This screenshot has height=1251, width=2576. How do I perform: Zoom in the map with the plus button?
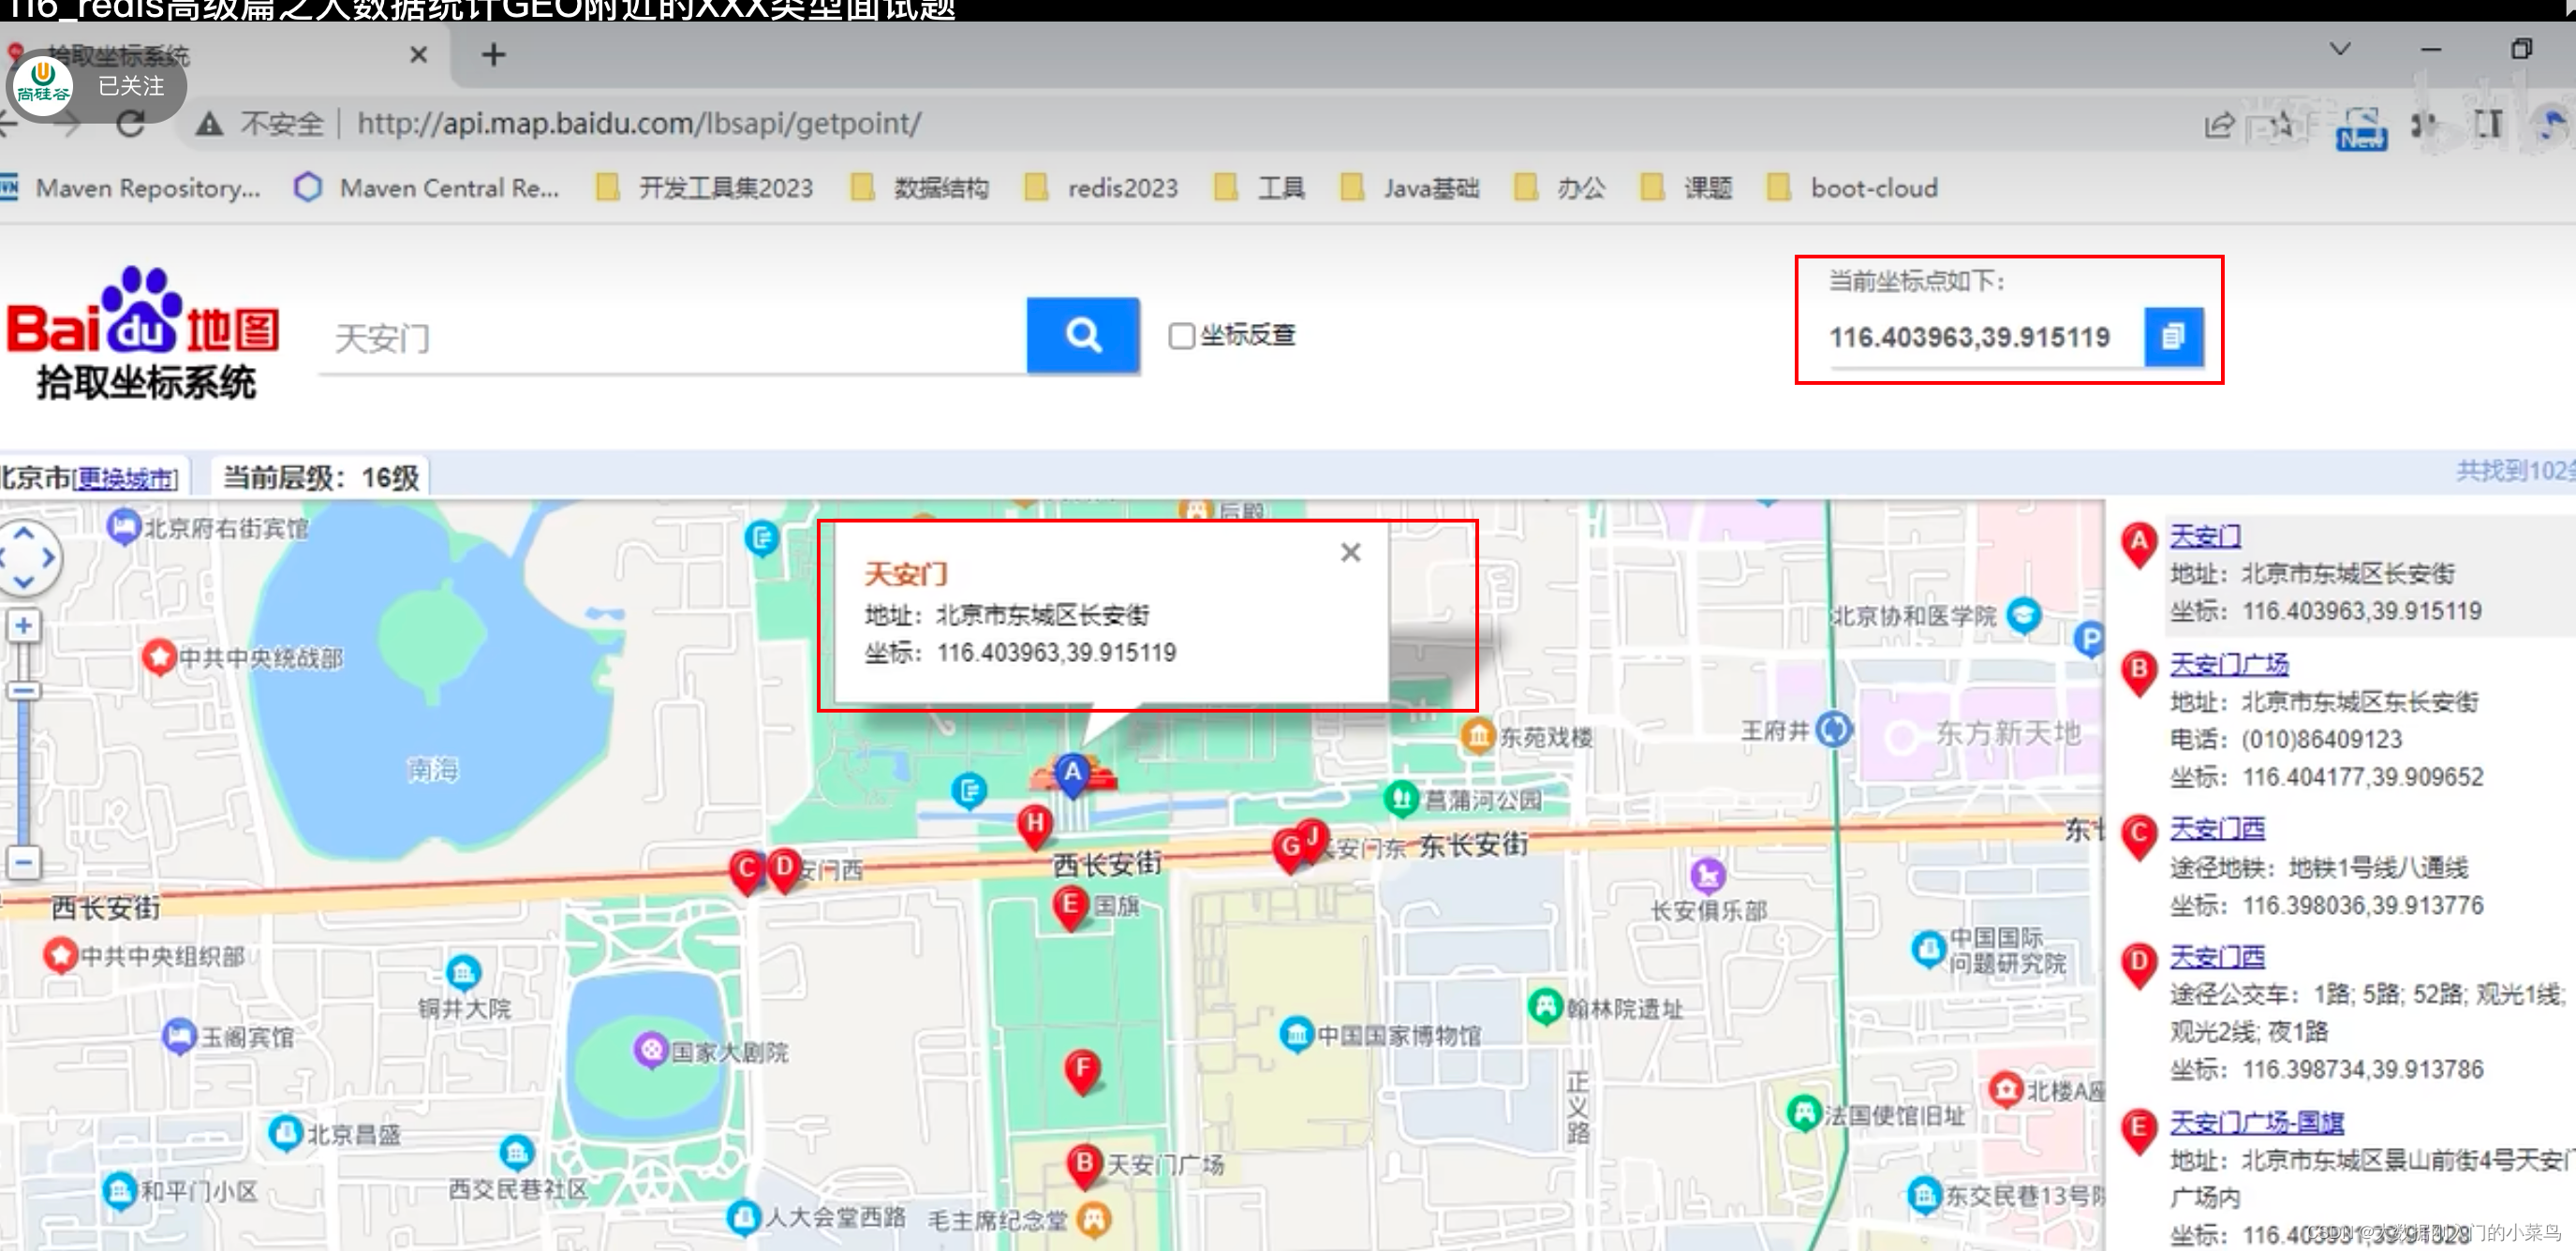pyautogui.click(x=23, y=626)
